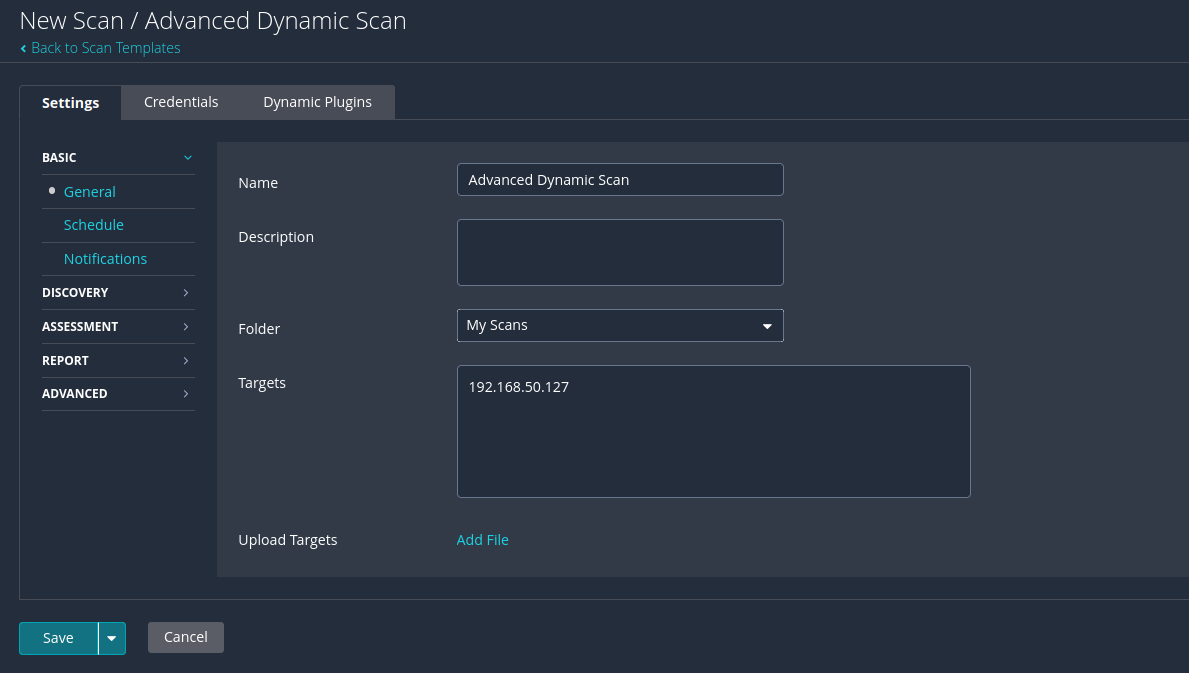Switch to the Dynamic Plugins tab
1189x673 pixels.
317,102
